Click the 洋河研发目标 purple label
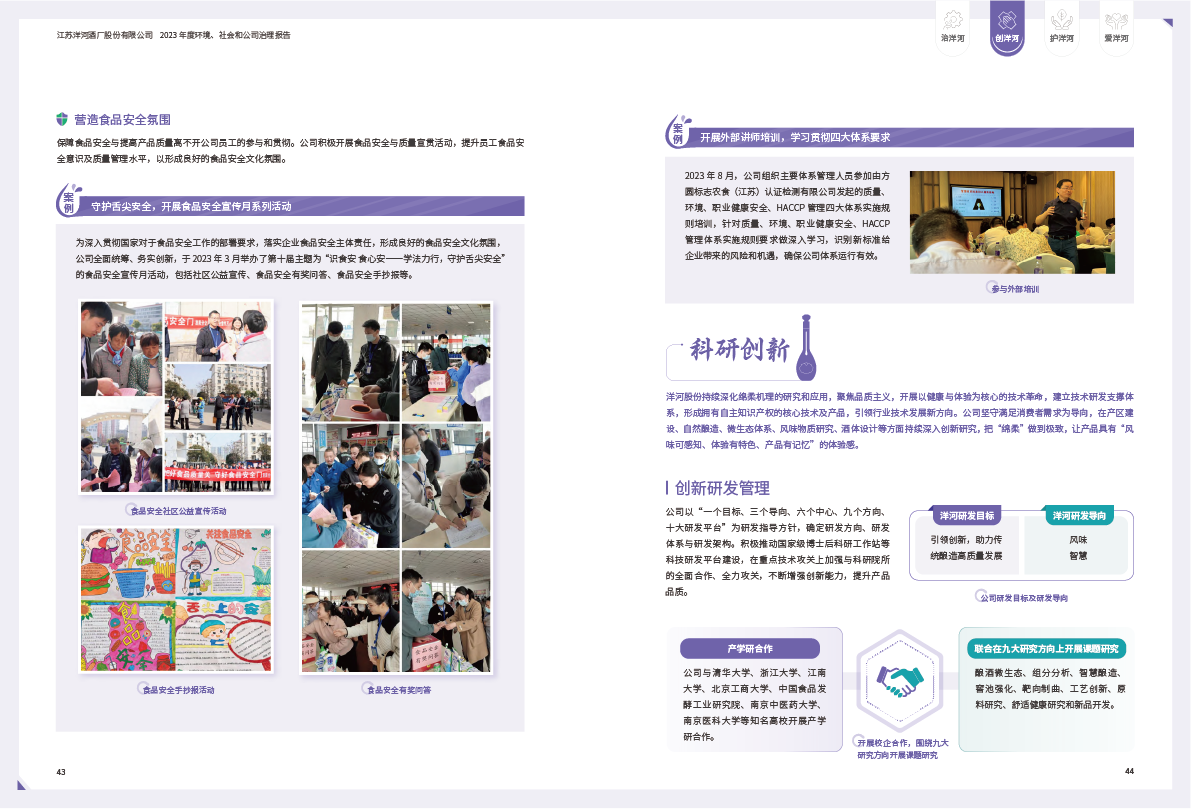The height and width of the screenshot is (809, 1191). [x=966, y=516]
